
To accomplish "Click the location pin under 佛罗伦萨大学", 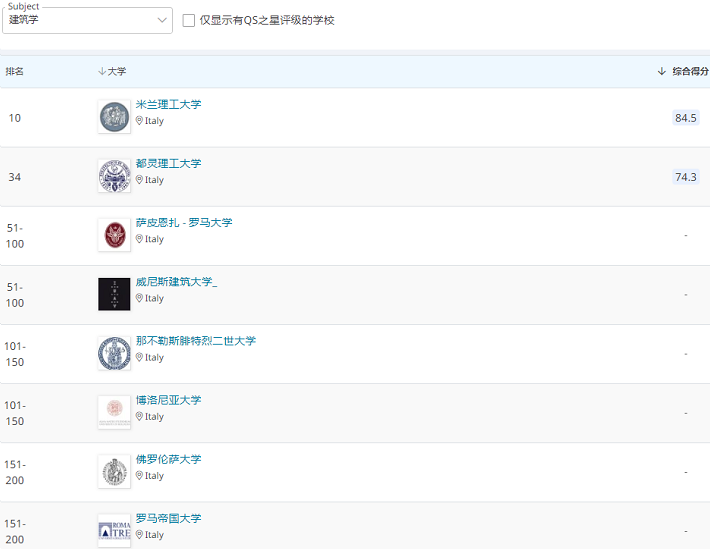I will (139, 475).
